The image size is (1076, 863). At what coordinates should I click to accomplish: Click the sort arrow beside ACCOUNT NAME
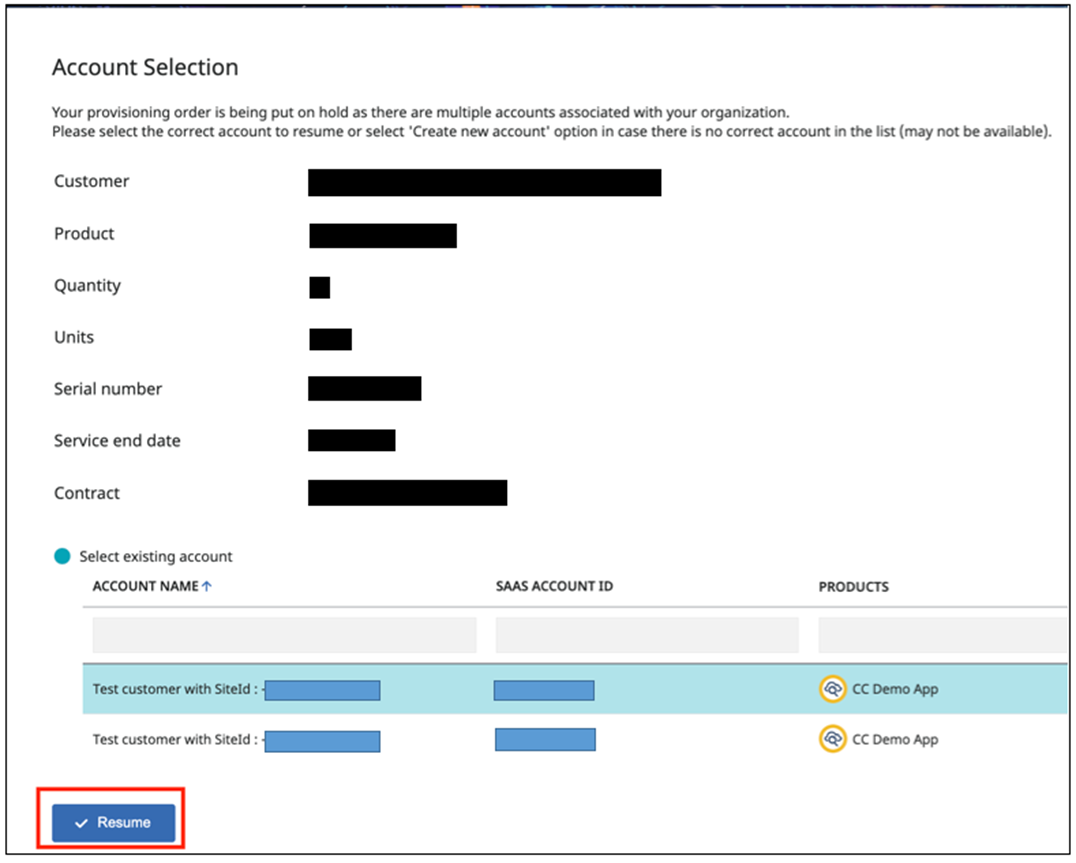(x=207, y=587)
